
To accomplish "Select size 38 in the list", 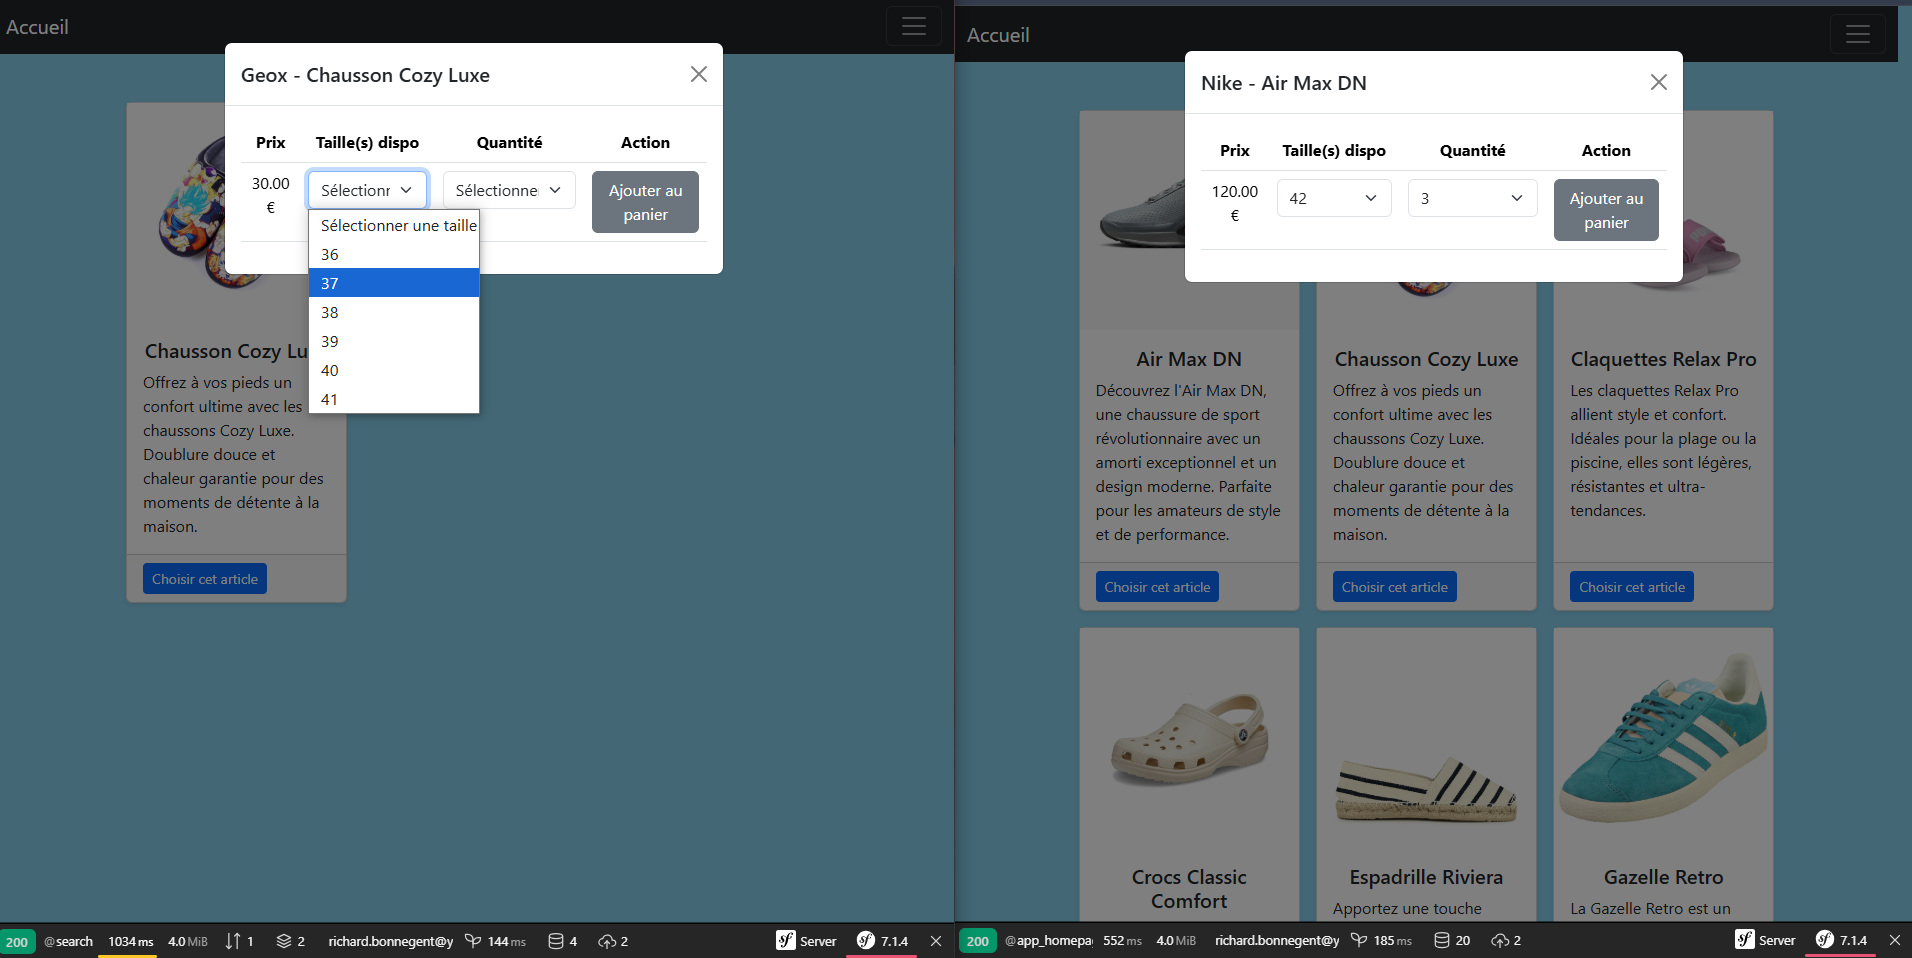I will click(x=394, y=312).
